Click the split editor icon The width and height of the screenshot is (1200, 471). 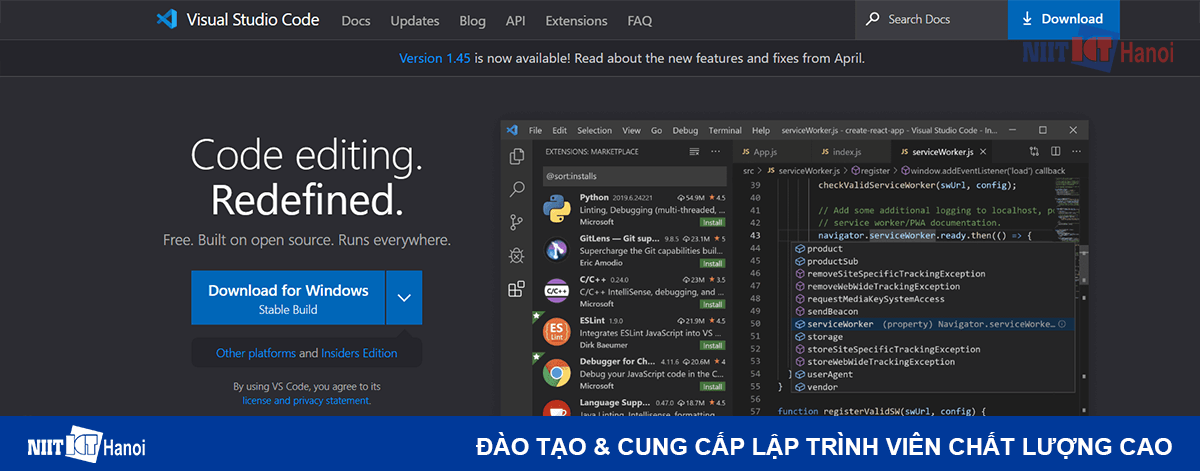(1056, 152)
